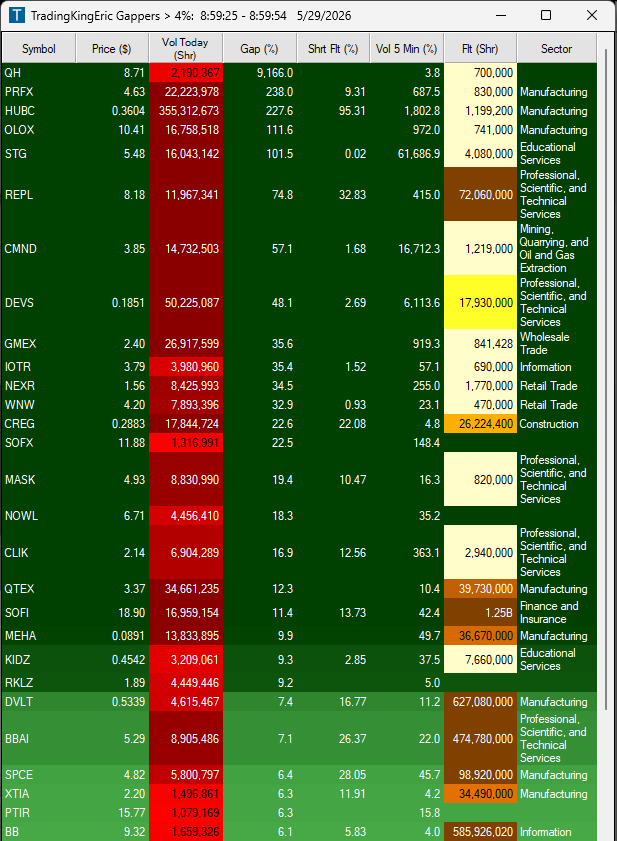Click BB's Information sector cell

pyautogui.click(x=556, y=832)
